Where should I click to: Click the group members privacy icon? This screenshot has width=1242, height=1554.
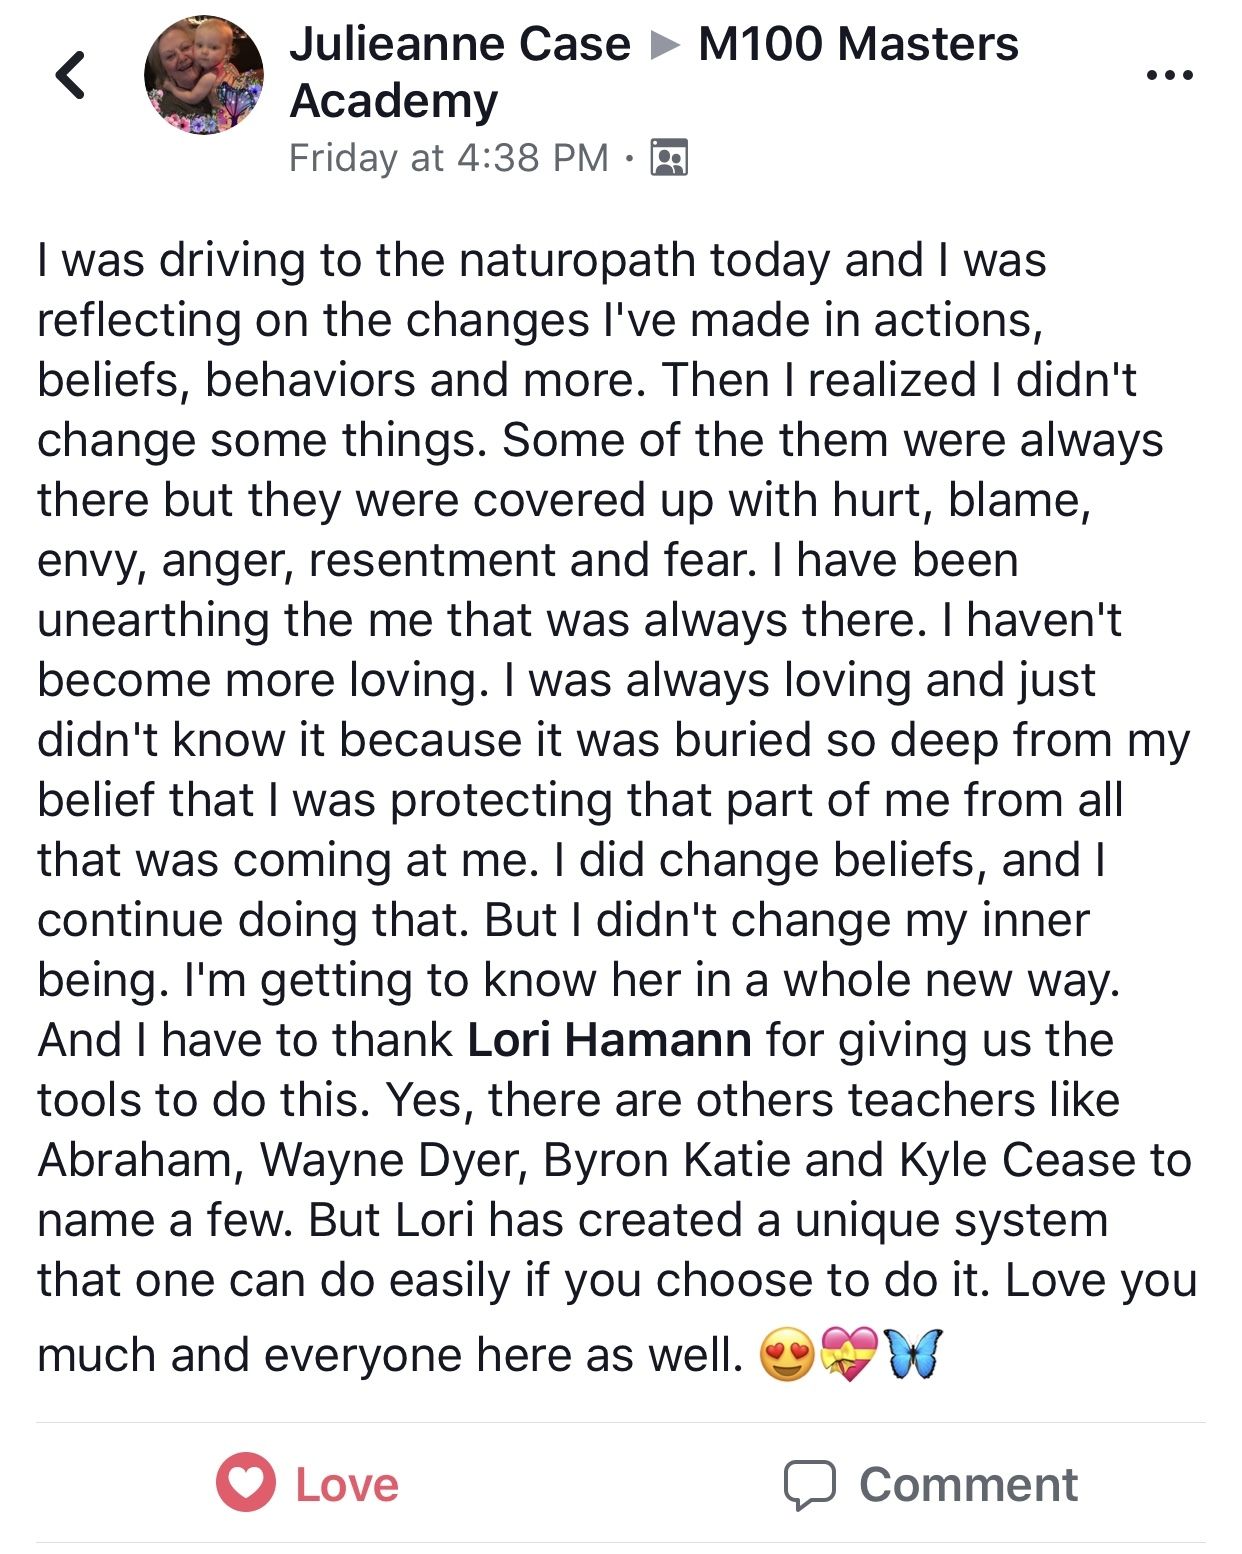[x=669, y=158]
